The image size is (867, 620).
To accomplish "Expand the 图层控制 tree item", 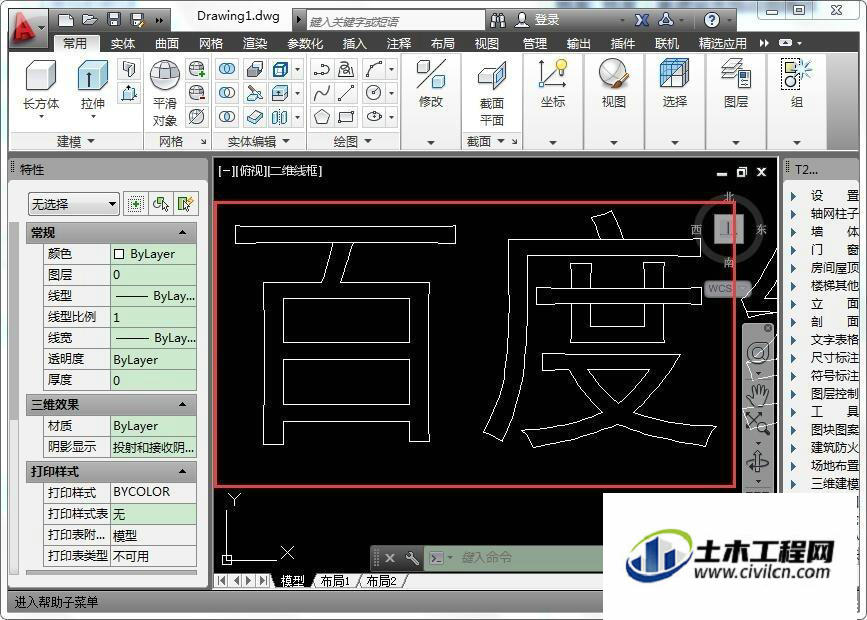I will 793,394.
